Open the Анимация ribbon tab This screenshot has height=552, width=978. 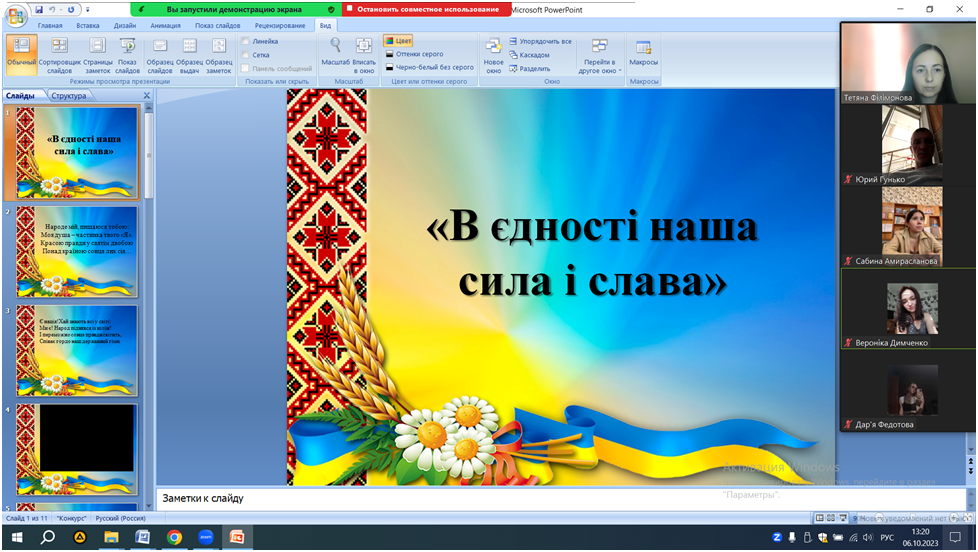point(165,26)
